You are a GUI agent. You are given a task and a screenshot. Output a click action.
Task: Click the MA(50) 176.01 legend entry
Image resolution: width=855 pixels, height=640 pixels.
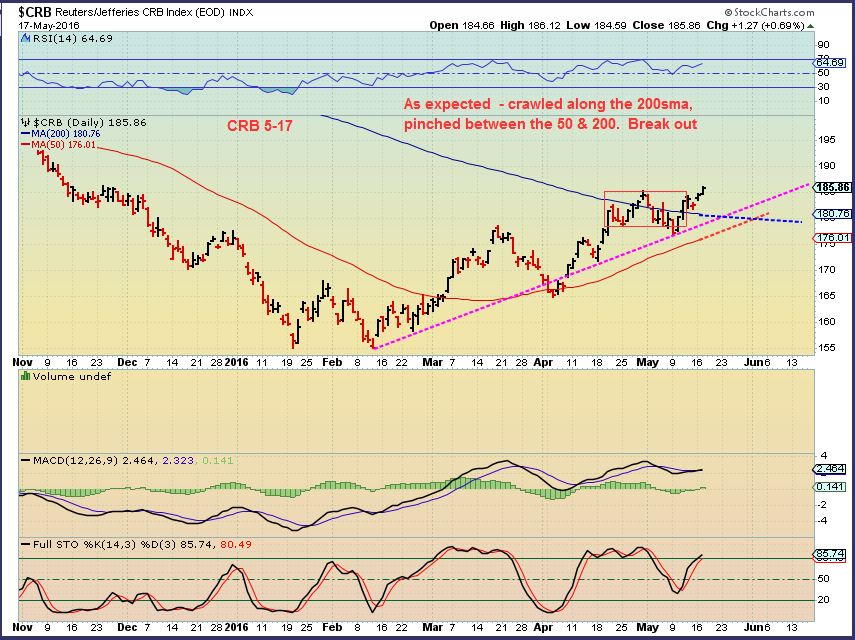pyautogui.click(x=58, y=144)
